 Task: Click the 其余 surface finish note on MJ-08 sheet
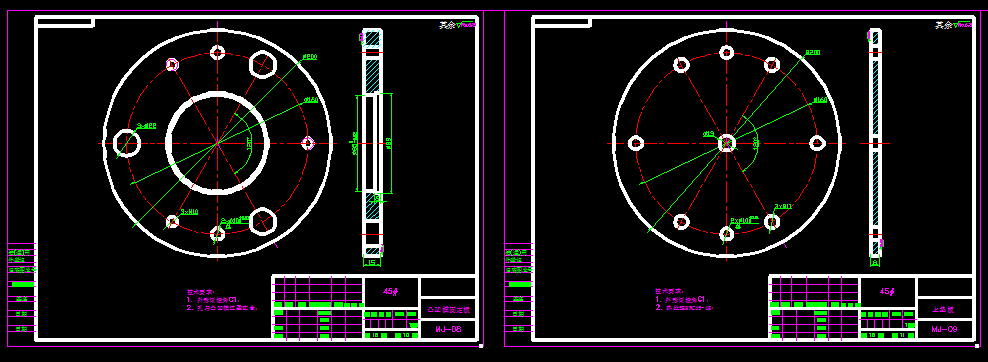tap(447, 25)
